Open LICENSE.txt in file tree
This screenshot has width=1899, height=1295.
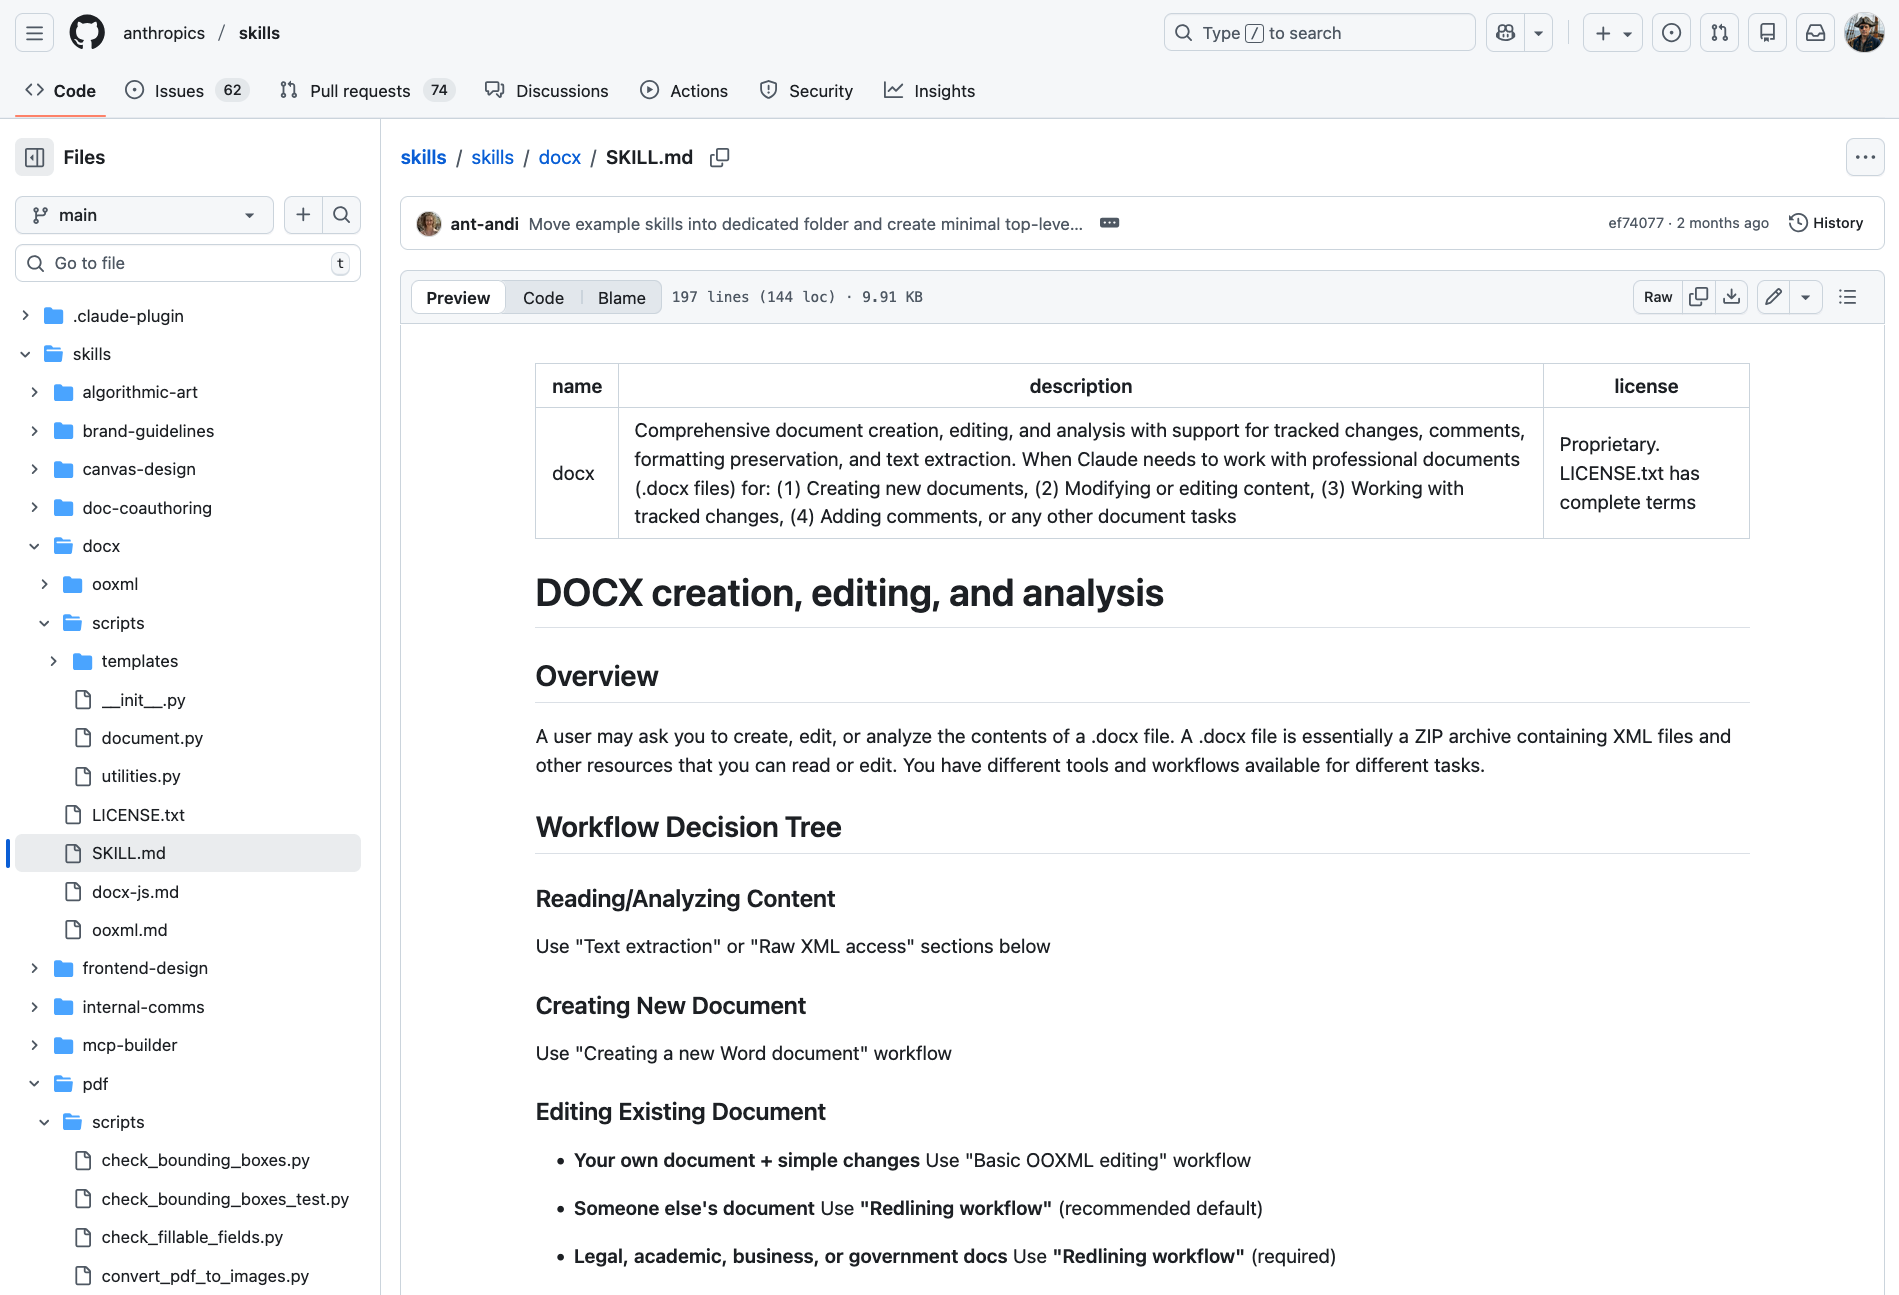click(x=138, y=815)
